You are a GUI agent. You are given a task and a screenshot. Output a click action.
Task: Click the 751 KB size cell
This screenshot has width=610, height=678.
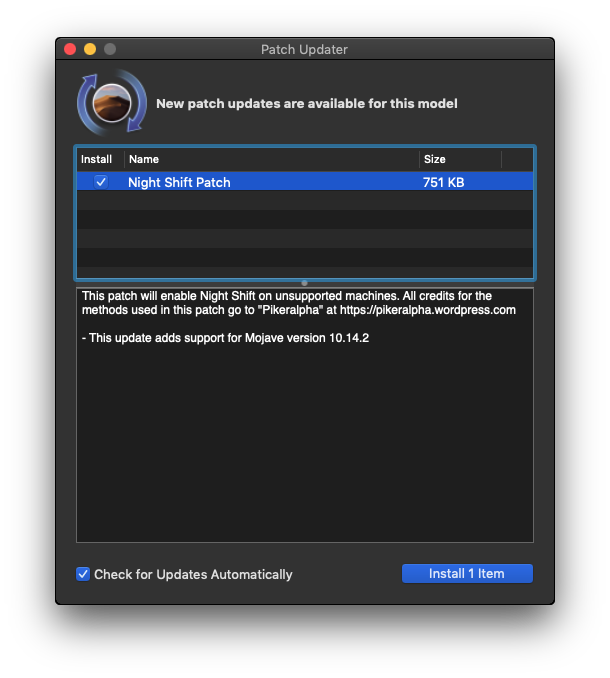pyautogui.click(x=443, y=182)
